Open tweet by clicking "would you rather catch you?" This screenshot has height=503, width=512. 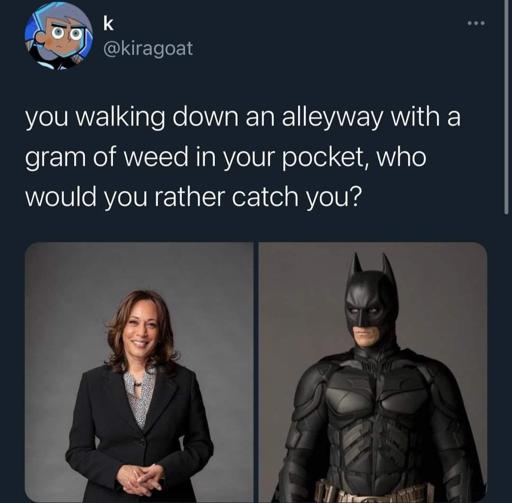point(193,198)
